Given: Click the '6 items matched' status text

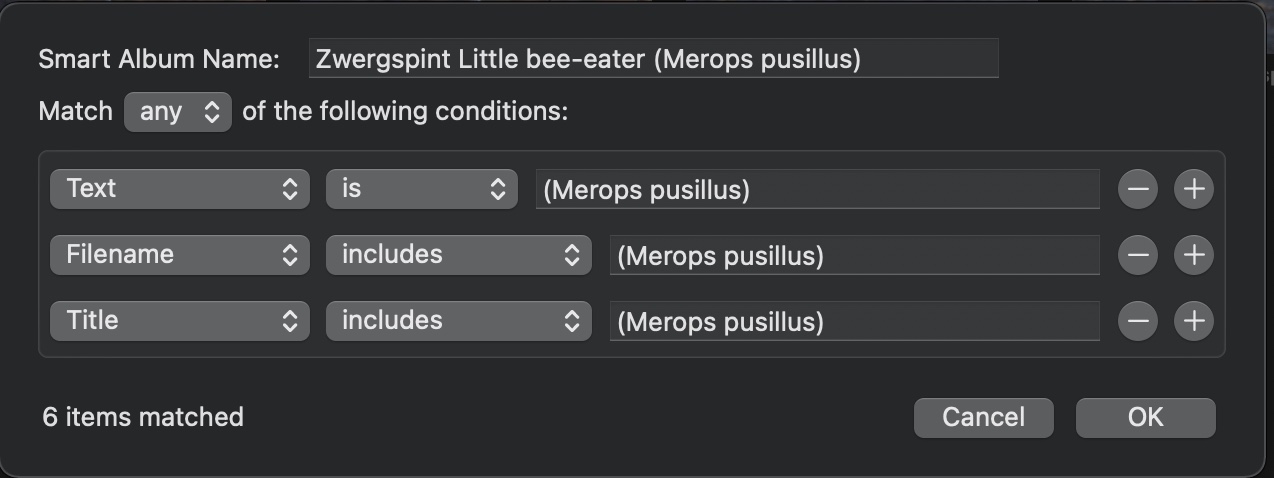Looking at the screenshot, I should coord(143,417).
